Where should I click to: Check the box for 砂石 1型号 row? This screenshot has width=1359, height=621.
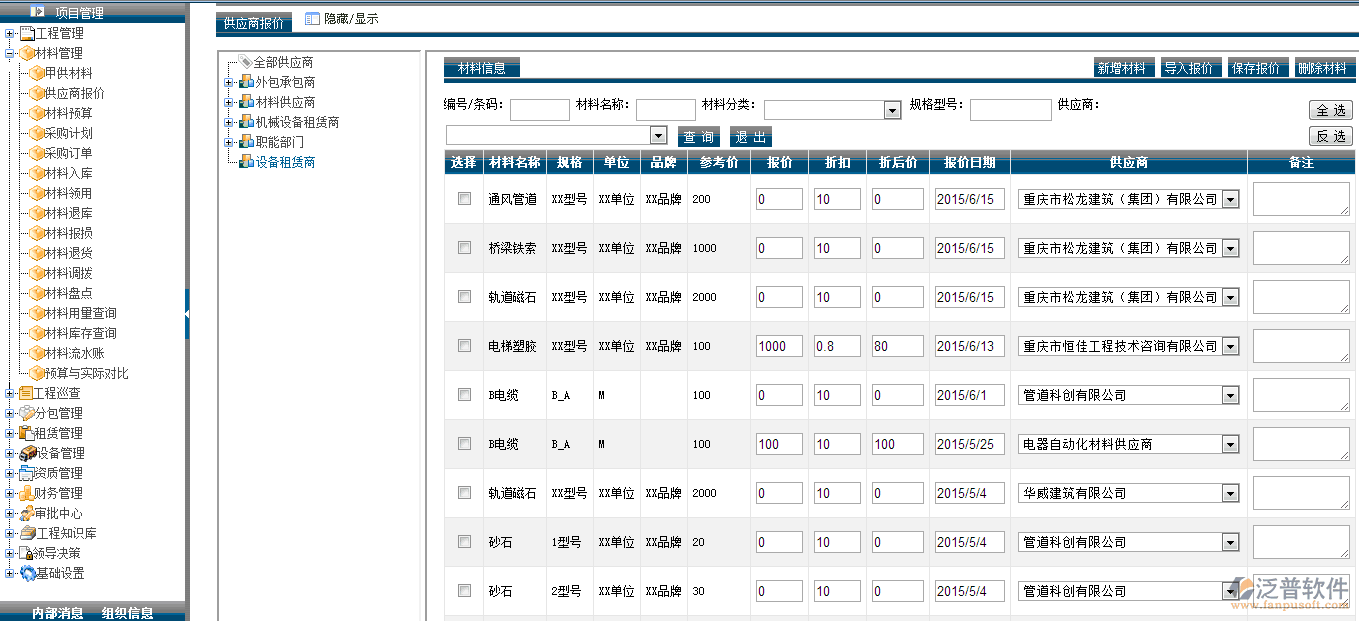[464, 541]
